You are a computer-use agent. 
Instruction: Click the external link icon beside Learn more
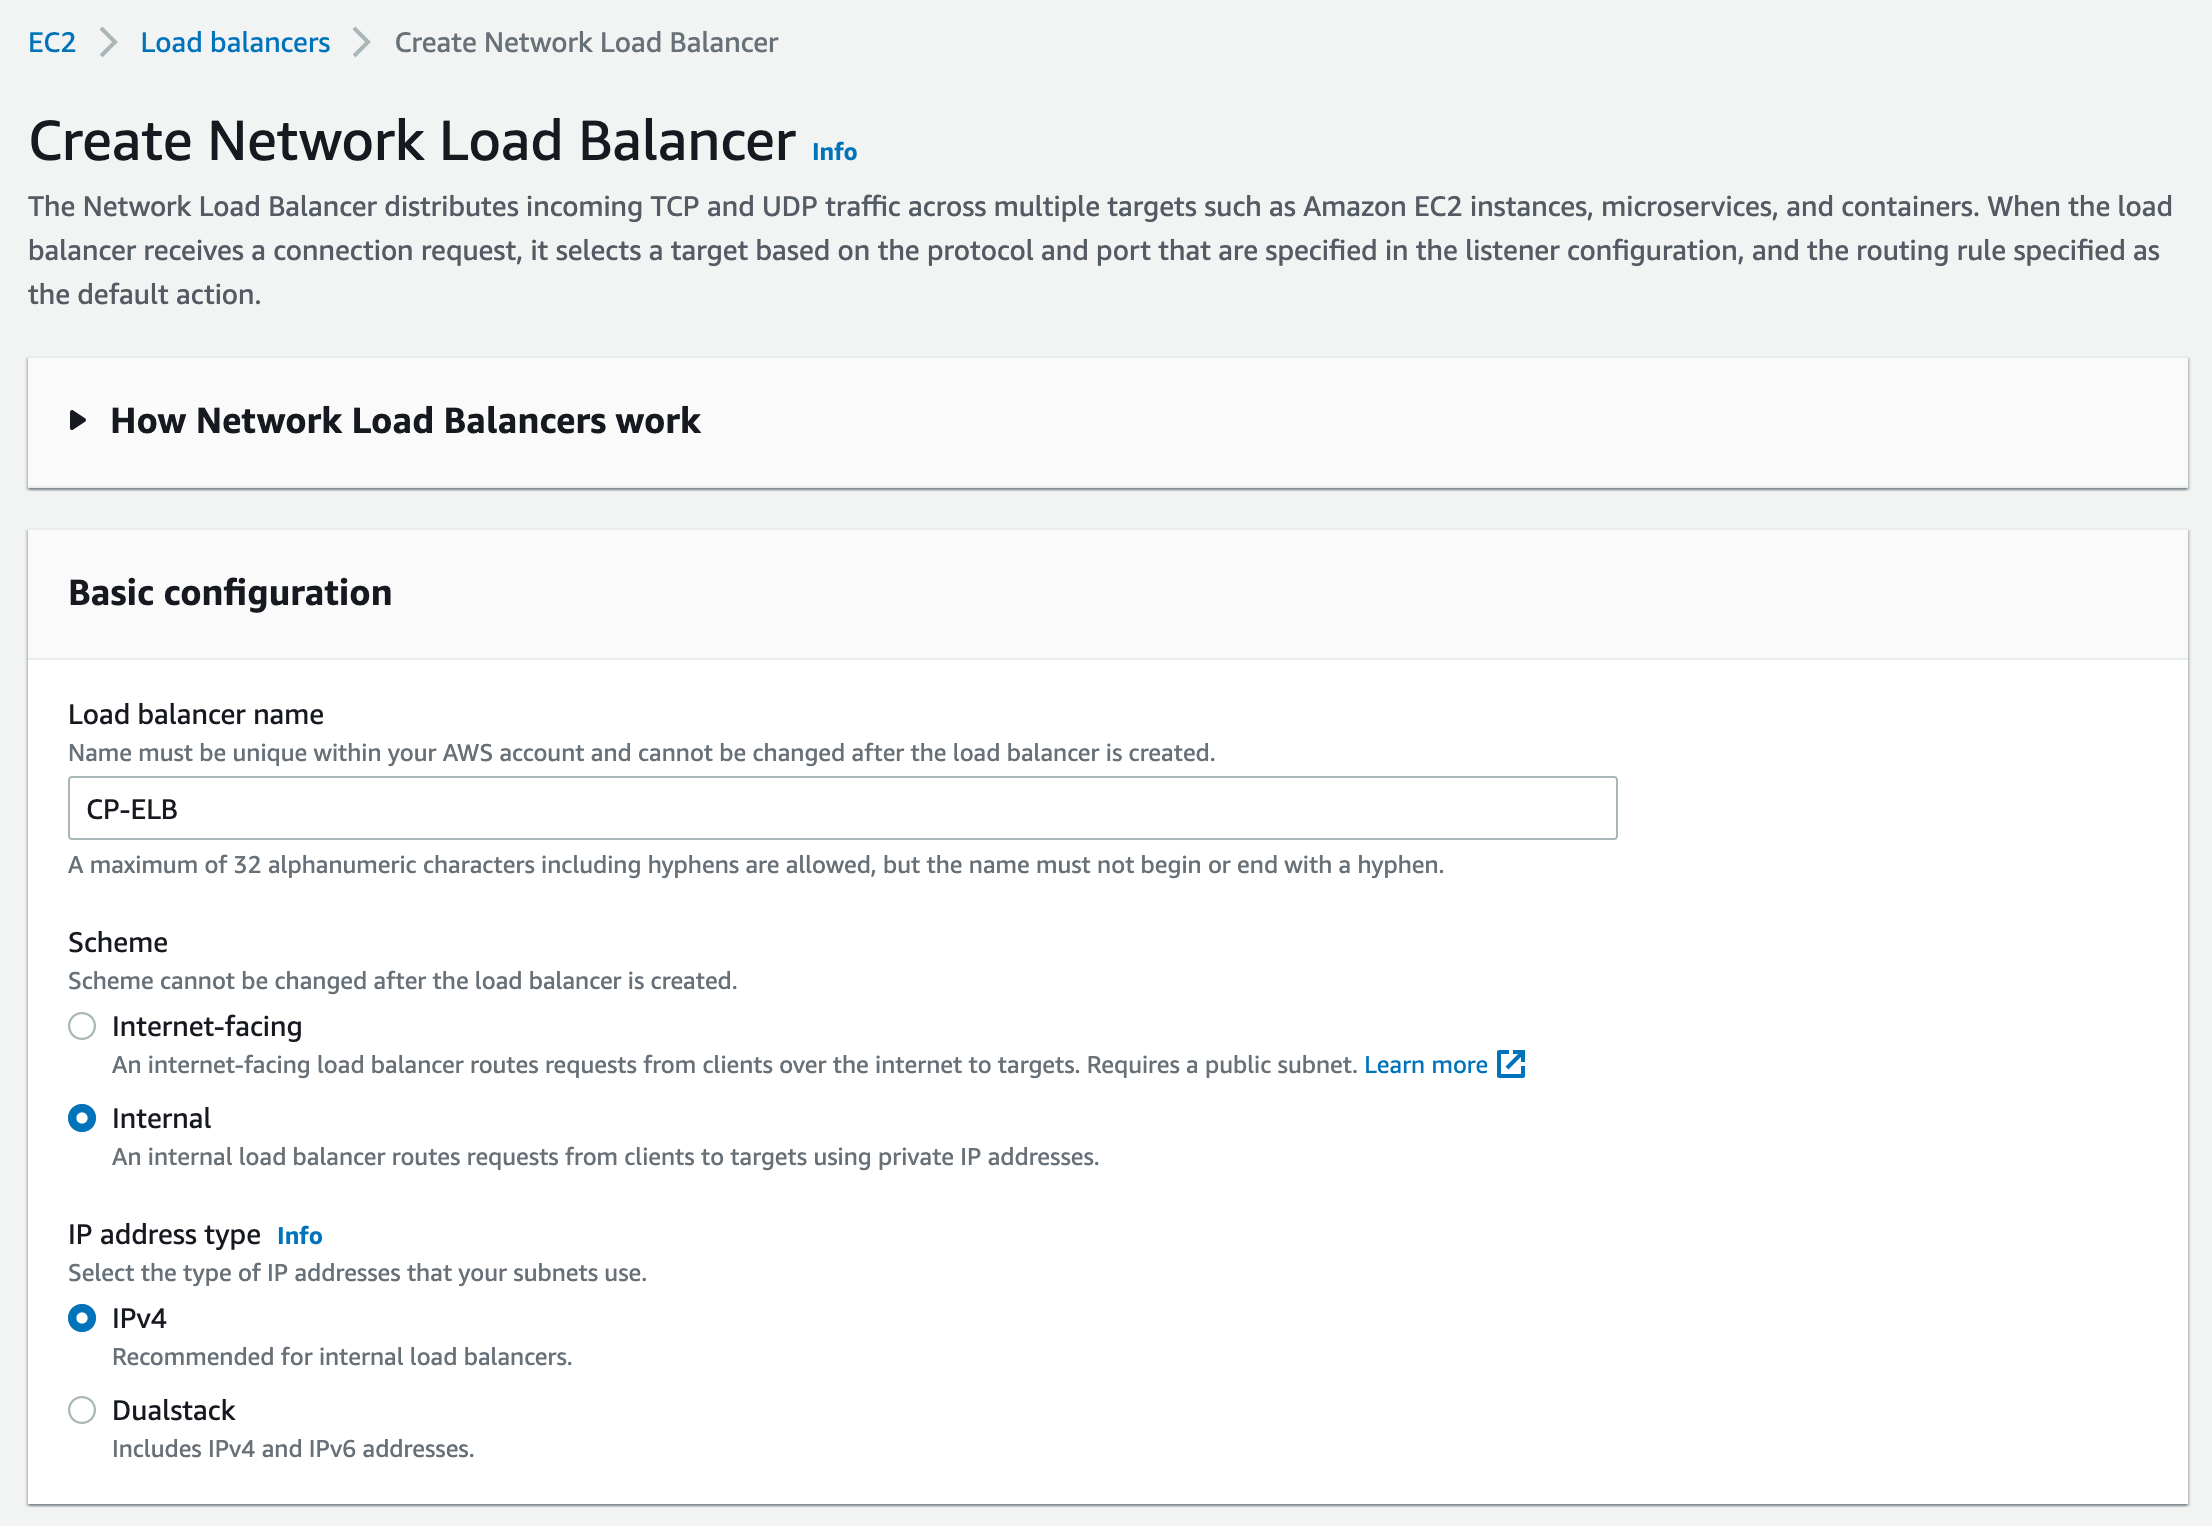click(x=1511, y=1064)
